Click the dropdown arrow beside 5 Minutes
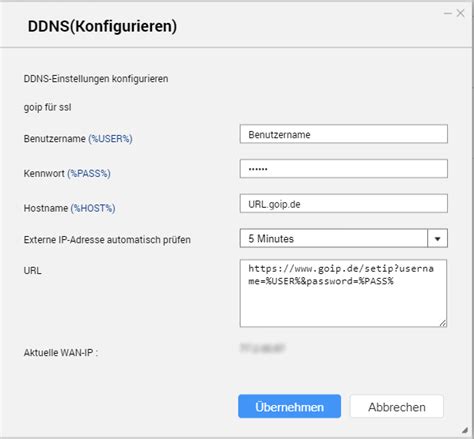This screenshot has height=439, width=474. coord(437,238)
